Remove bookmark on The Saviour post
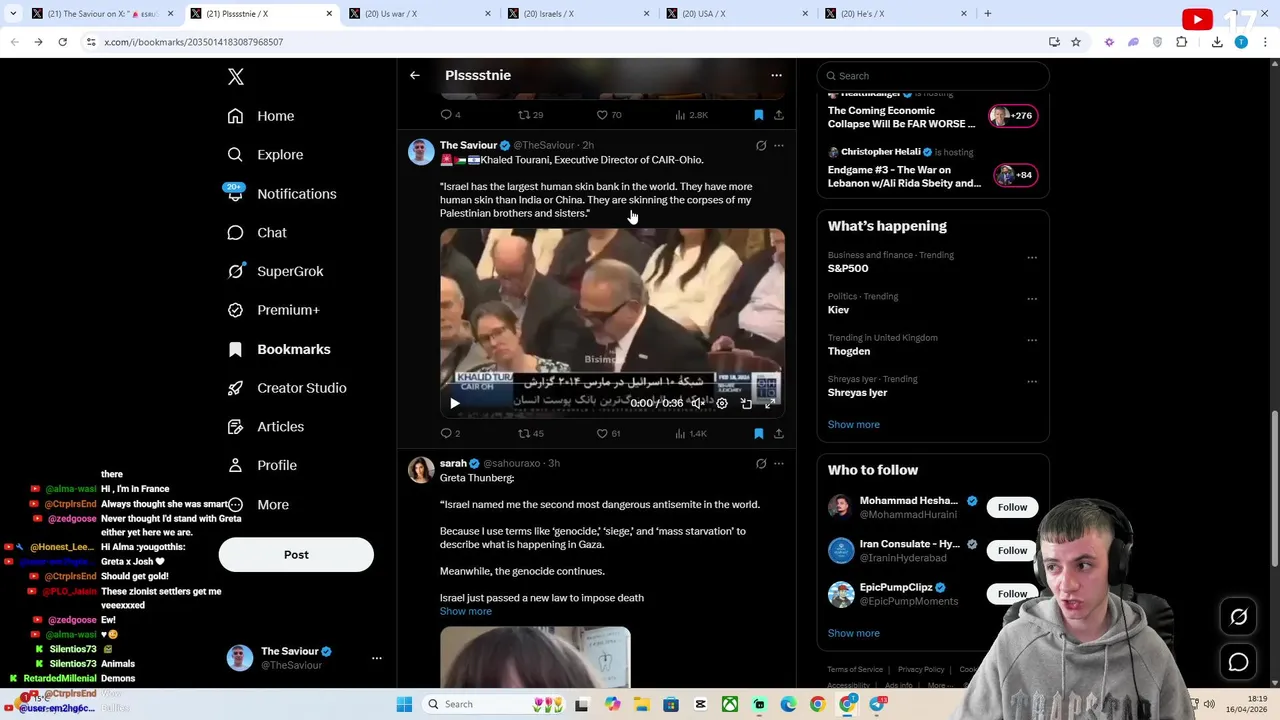 (x=759, y=433)
